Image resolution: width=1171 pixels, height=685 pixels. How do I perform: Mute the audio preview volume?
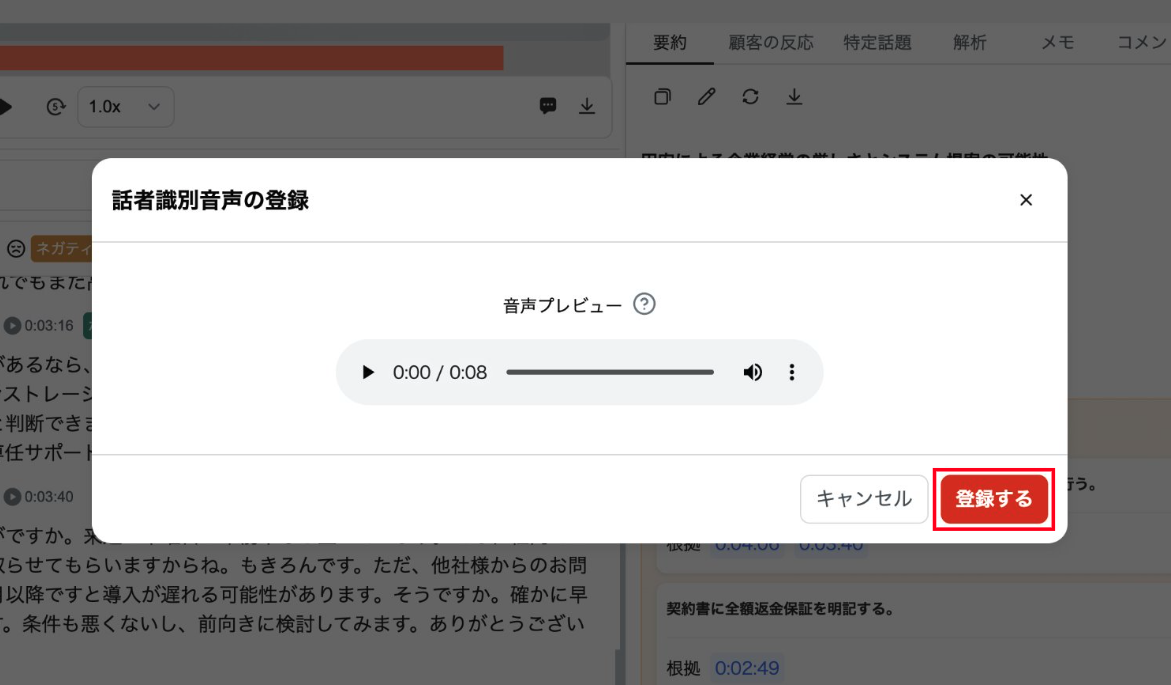click(752, 373)
